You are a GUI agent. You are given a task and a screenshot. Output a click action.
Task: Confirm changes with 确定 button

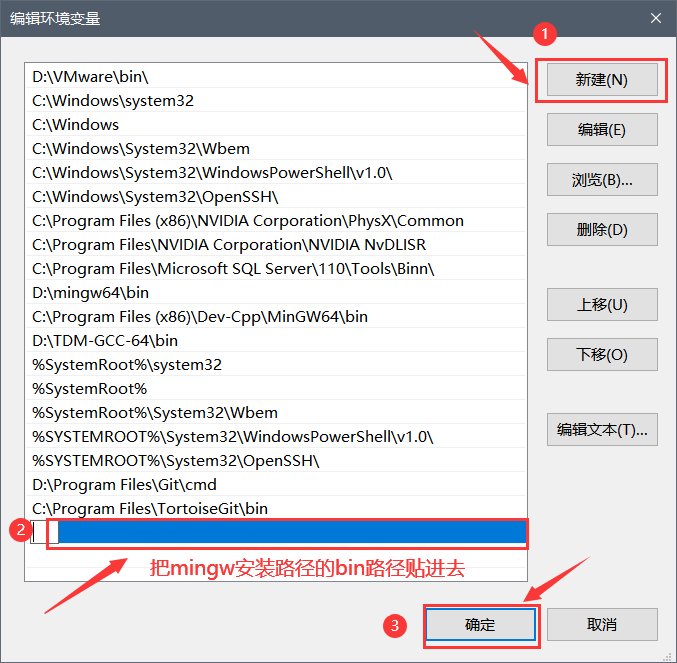(x=481, y=625)
